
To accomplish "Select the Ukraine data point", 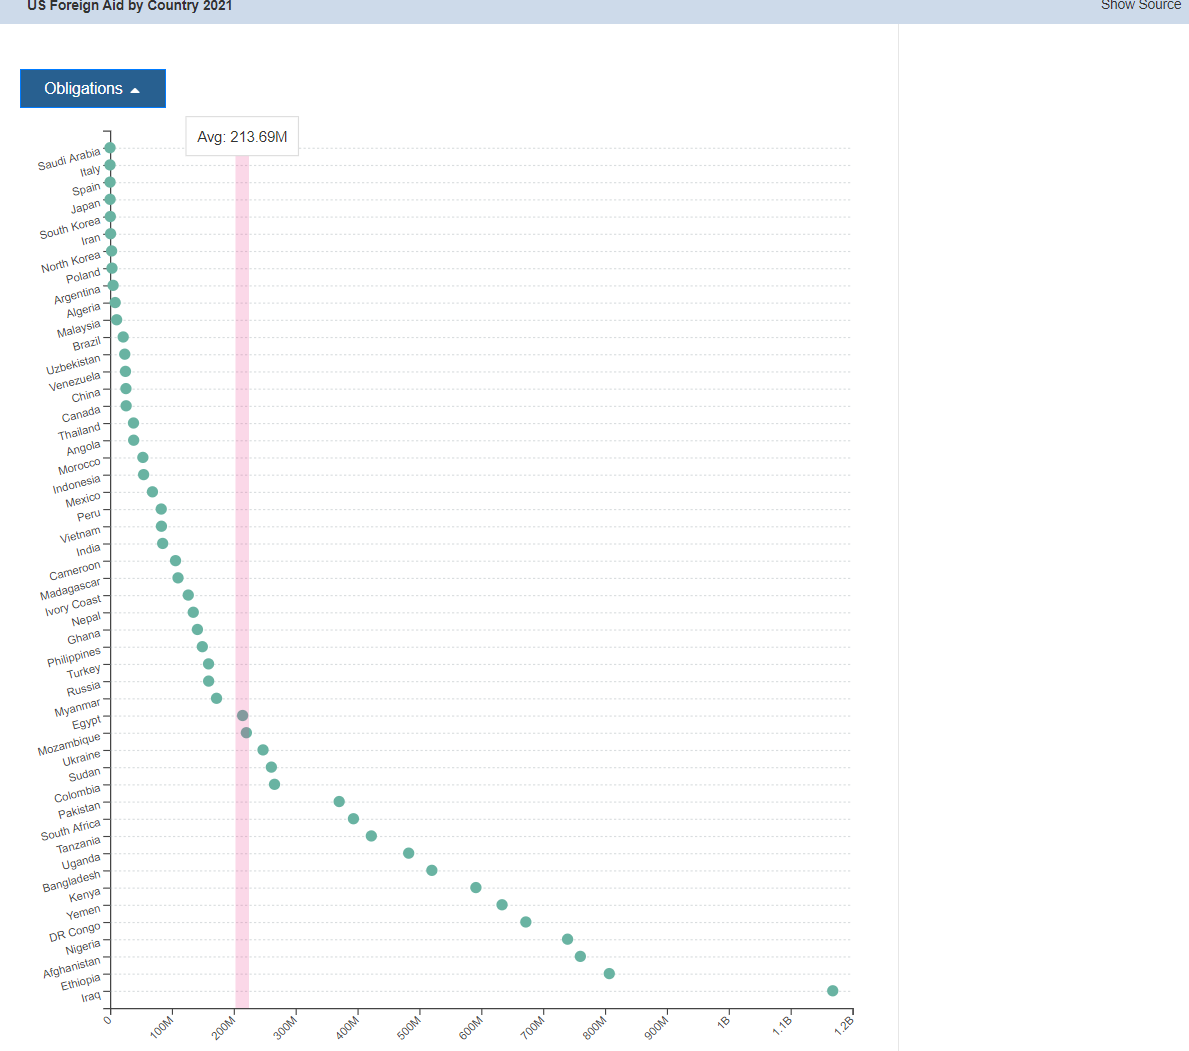I will (x=263, y=750).
